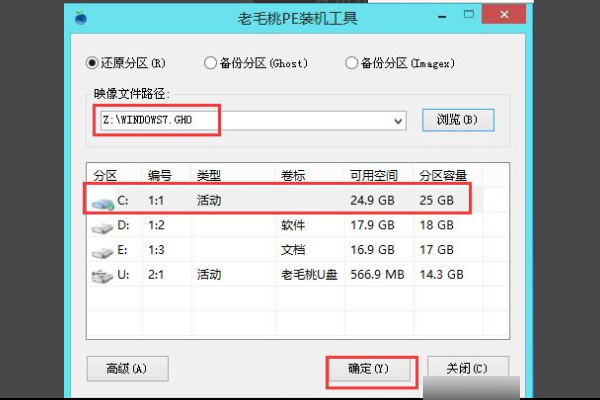This screenshot has height=400, width=600.
Task: Select the U: partition label
Action: coord(123,274)
